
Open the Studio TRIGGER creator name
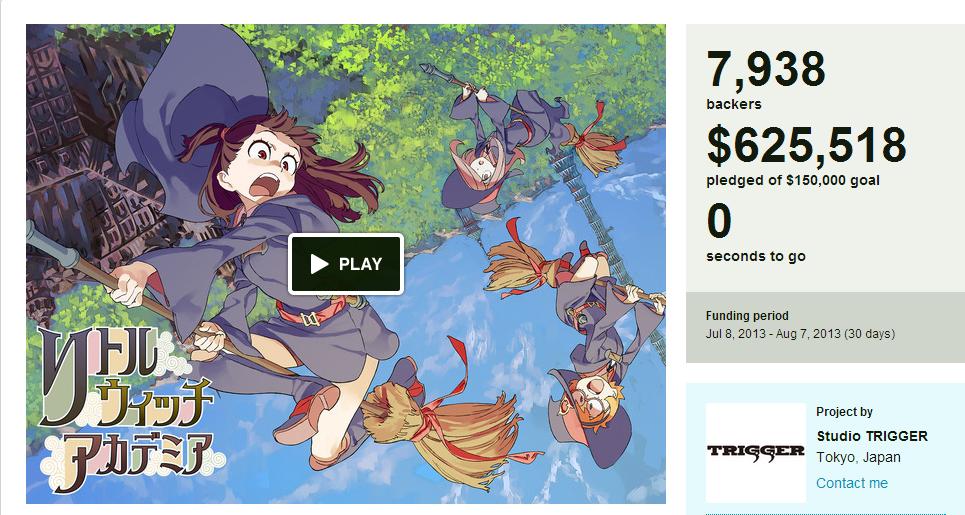[x=871, y=436]
